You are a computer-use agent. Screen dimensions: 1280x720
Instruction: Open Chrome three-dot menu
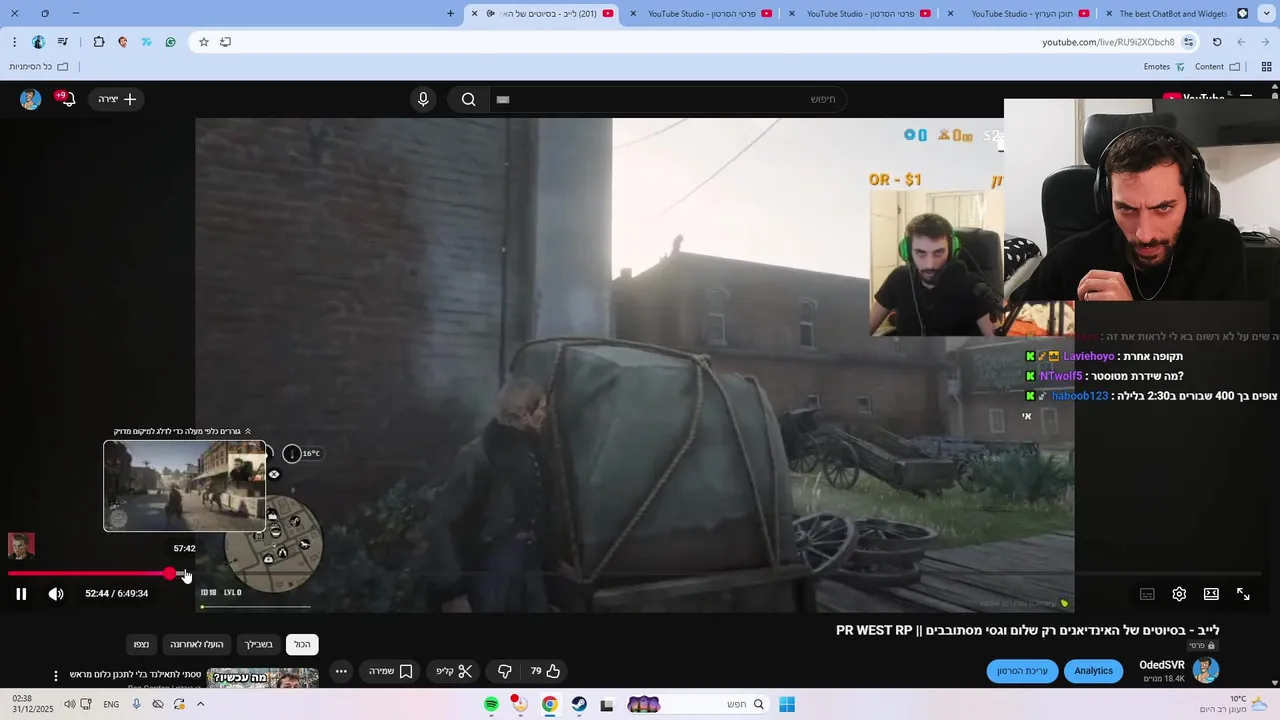pyautogui.click(x=14, y=42)
